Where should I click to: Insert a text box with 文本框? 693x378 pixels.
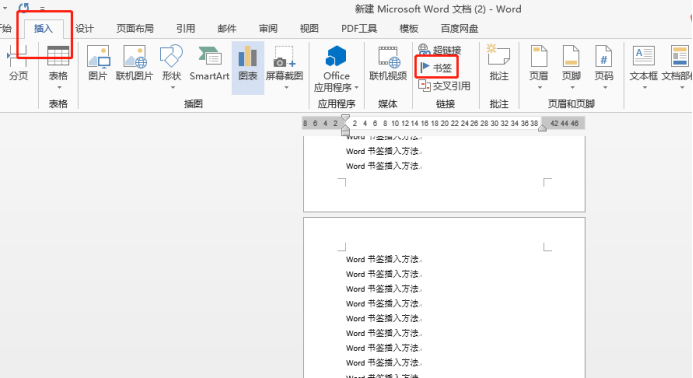[x=644, y=66]
